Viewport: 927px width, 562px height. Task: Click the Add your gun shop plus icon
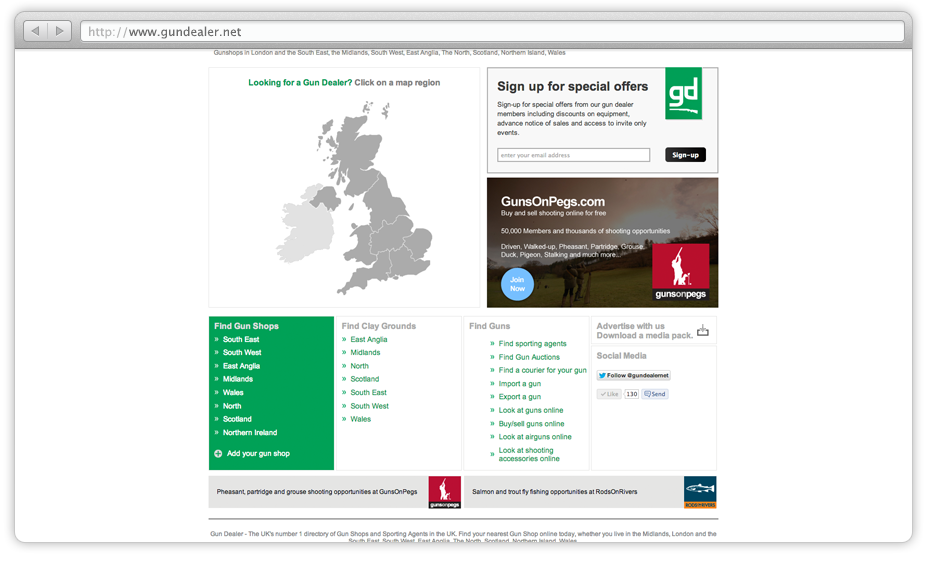pos(218,454)
